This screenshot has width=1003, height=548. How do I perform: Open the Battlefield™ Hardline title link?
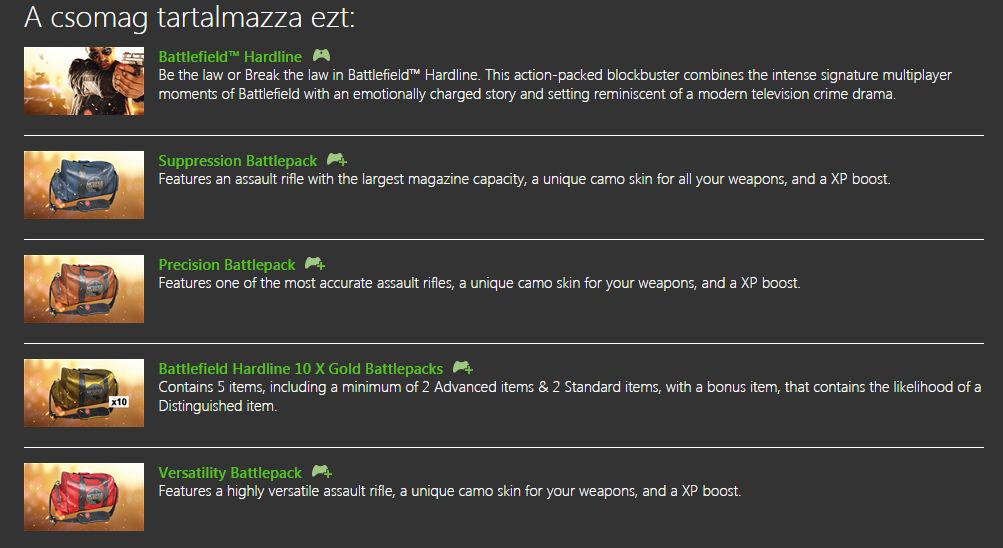coord(230,57)
